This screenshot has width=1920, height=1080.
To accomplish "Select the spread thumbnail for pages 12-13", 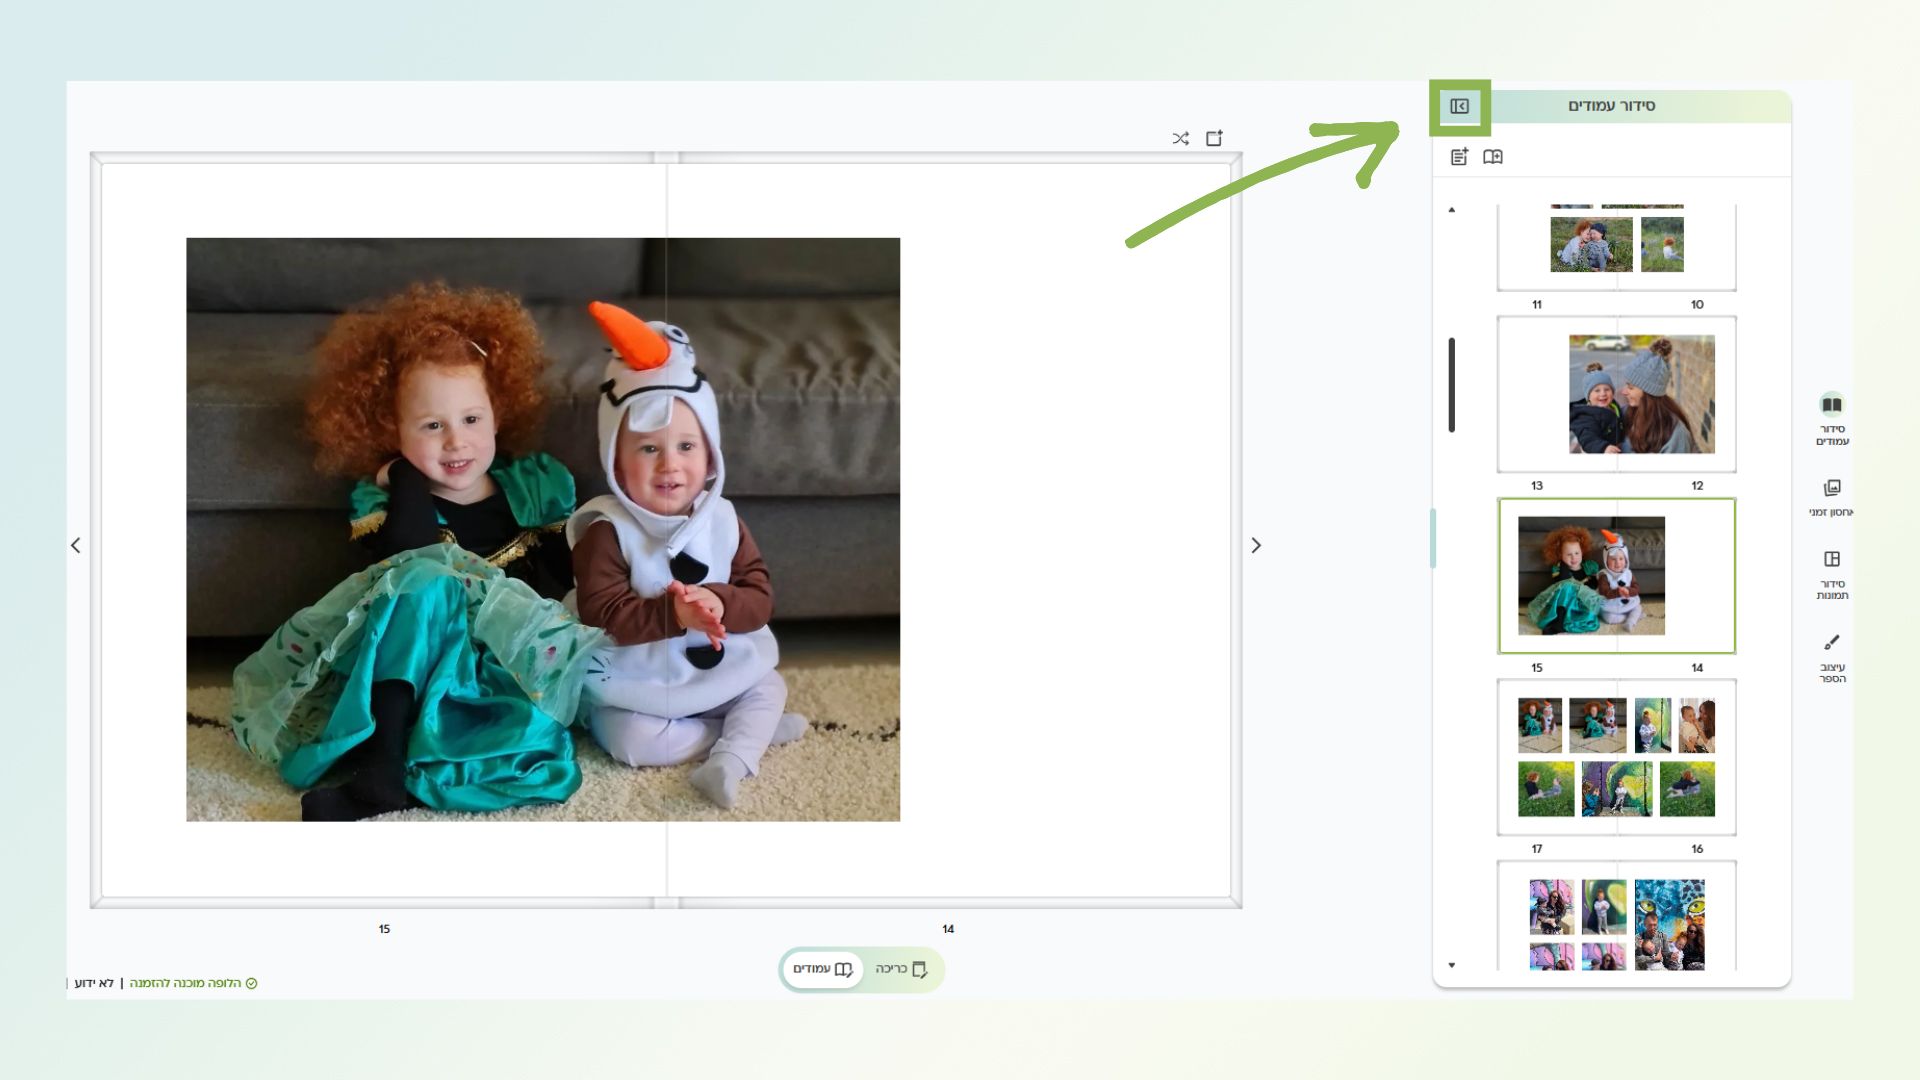I will pos(1616,394).
